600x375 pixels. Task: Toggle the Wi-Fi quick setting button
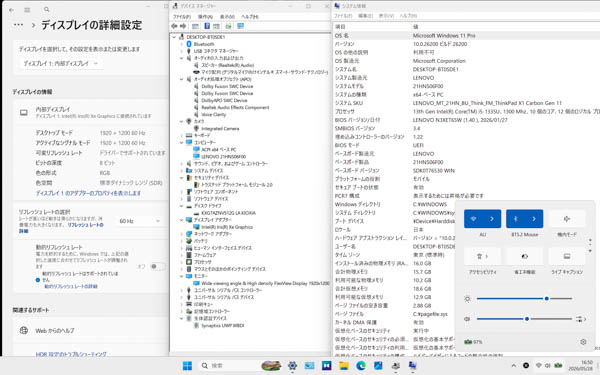click(x=473, y=219)
